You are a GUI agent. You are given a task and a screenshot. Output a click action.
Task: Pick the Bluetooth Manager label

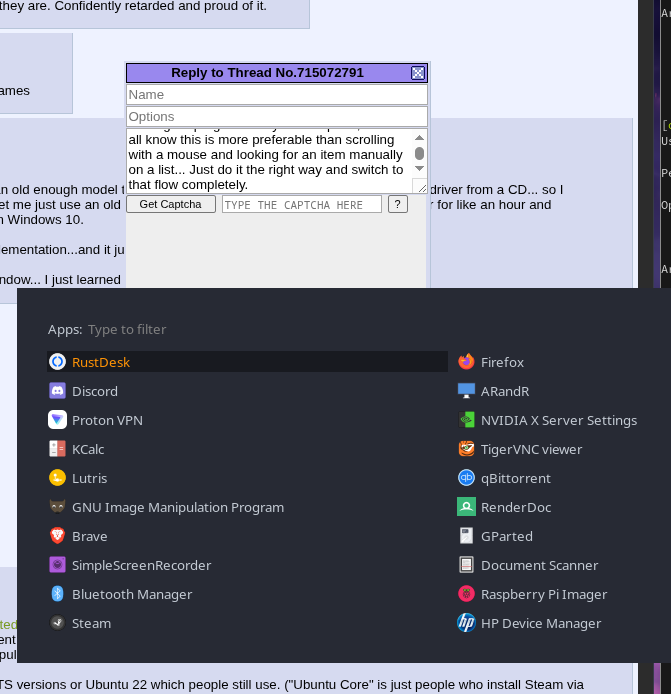click(x=132, y=594)
